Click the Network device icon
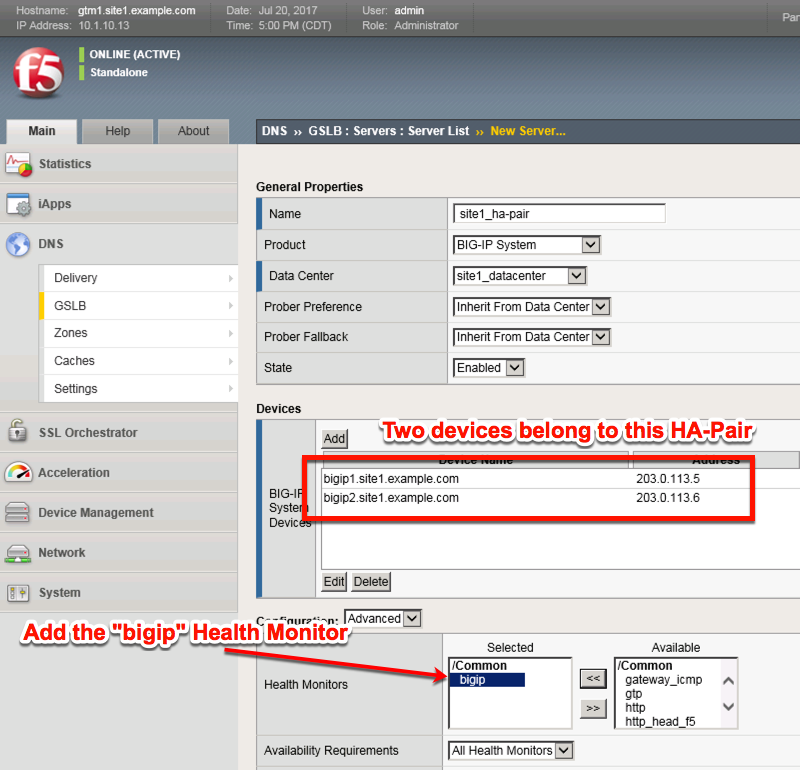 coord(17,553)
